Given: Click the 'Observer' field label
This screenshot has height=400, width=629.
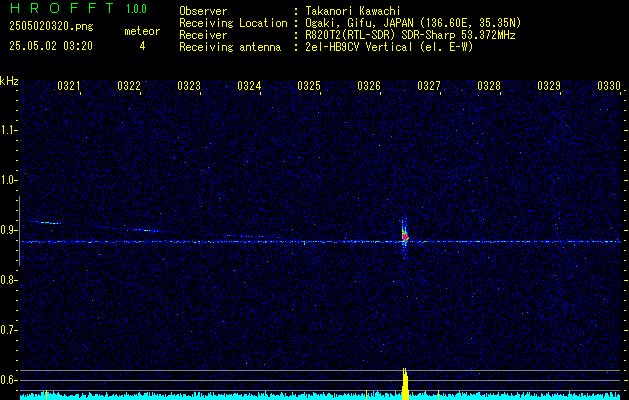Looking at the screenshot, I should coord(203,11).
